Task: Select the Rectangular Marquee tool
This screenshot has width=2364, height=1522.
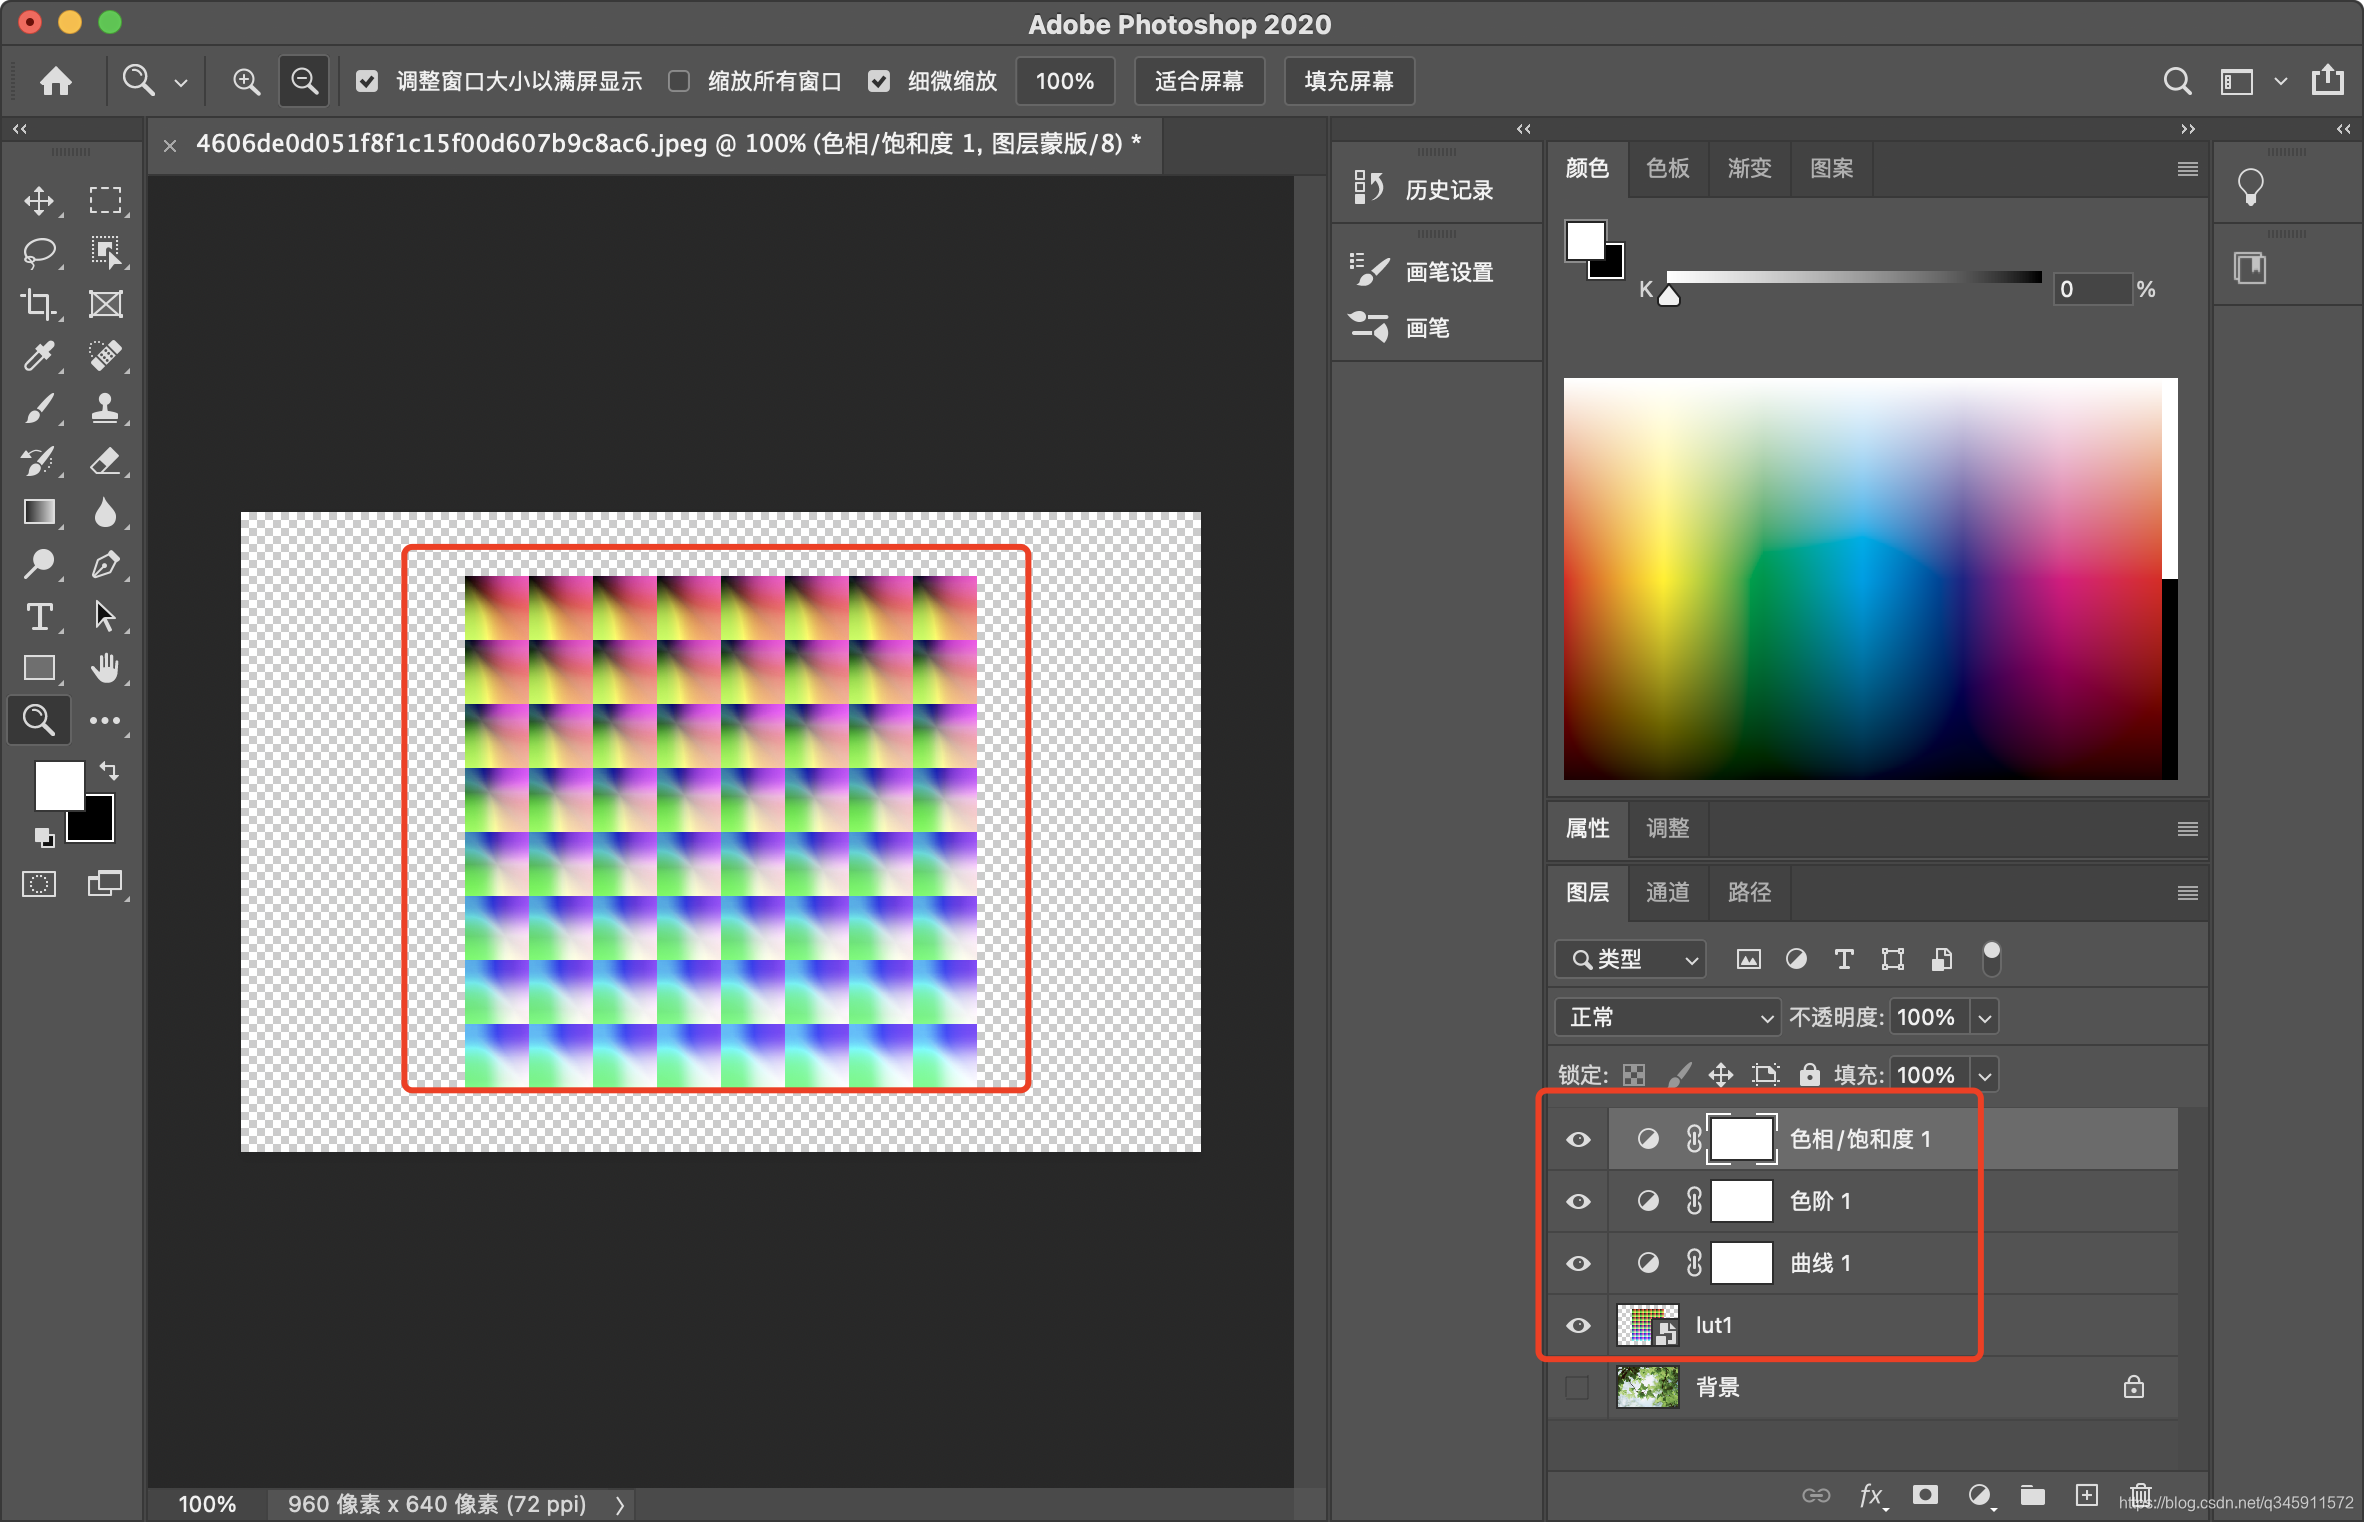Action: point(105,200)
